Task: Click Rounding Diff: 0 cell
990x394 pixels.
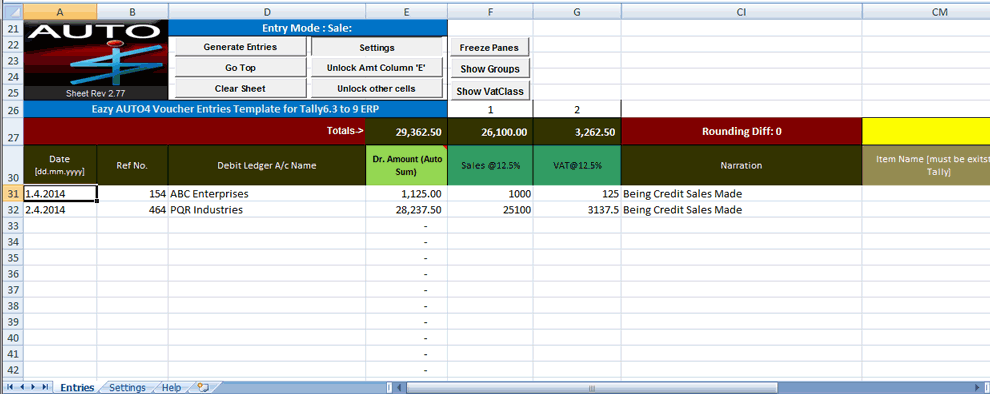Action: pos(741,131)
